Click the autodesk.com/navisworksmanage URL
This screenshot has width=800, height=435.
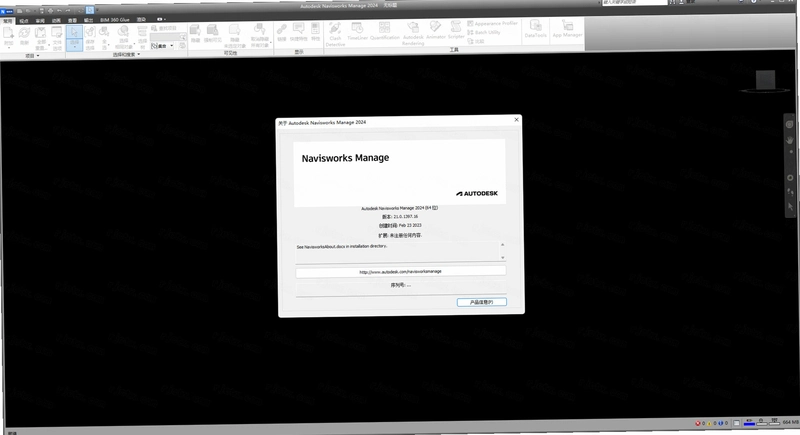click(x=401, y=272)
